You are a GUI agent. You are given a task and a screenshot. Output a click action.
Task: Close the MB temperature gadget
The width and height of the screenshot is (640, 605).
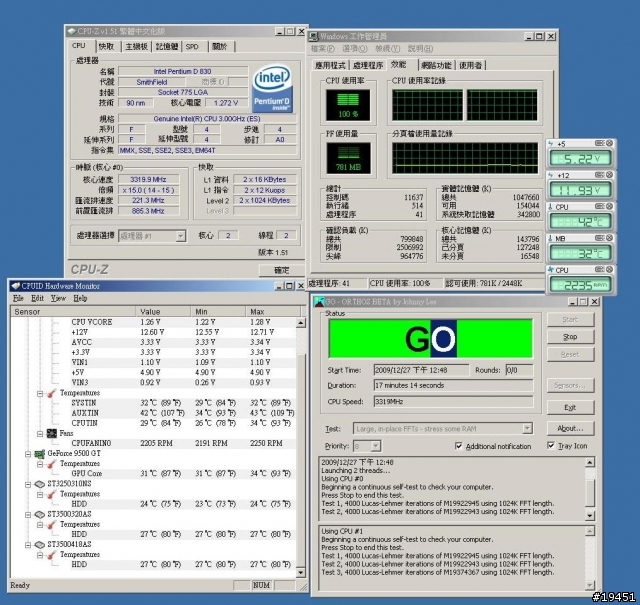pyautogui.click(x=609, y=238)
